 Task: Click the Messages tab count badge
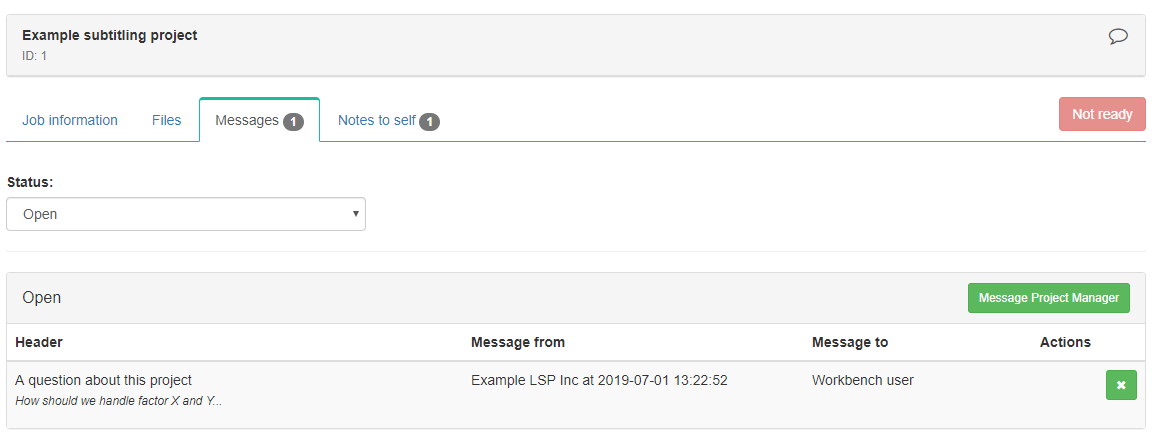coord(293,121)
